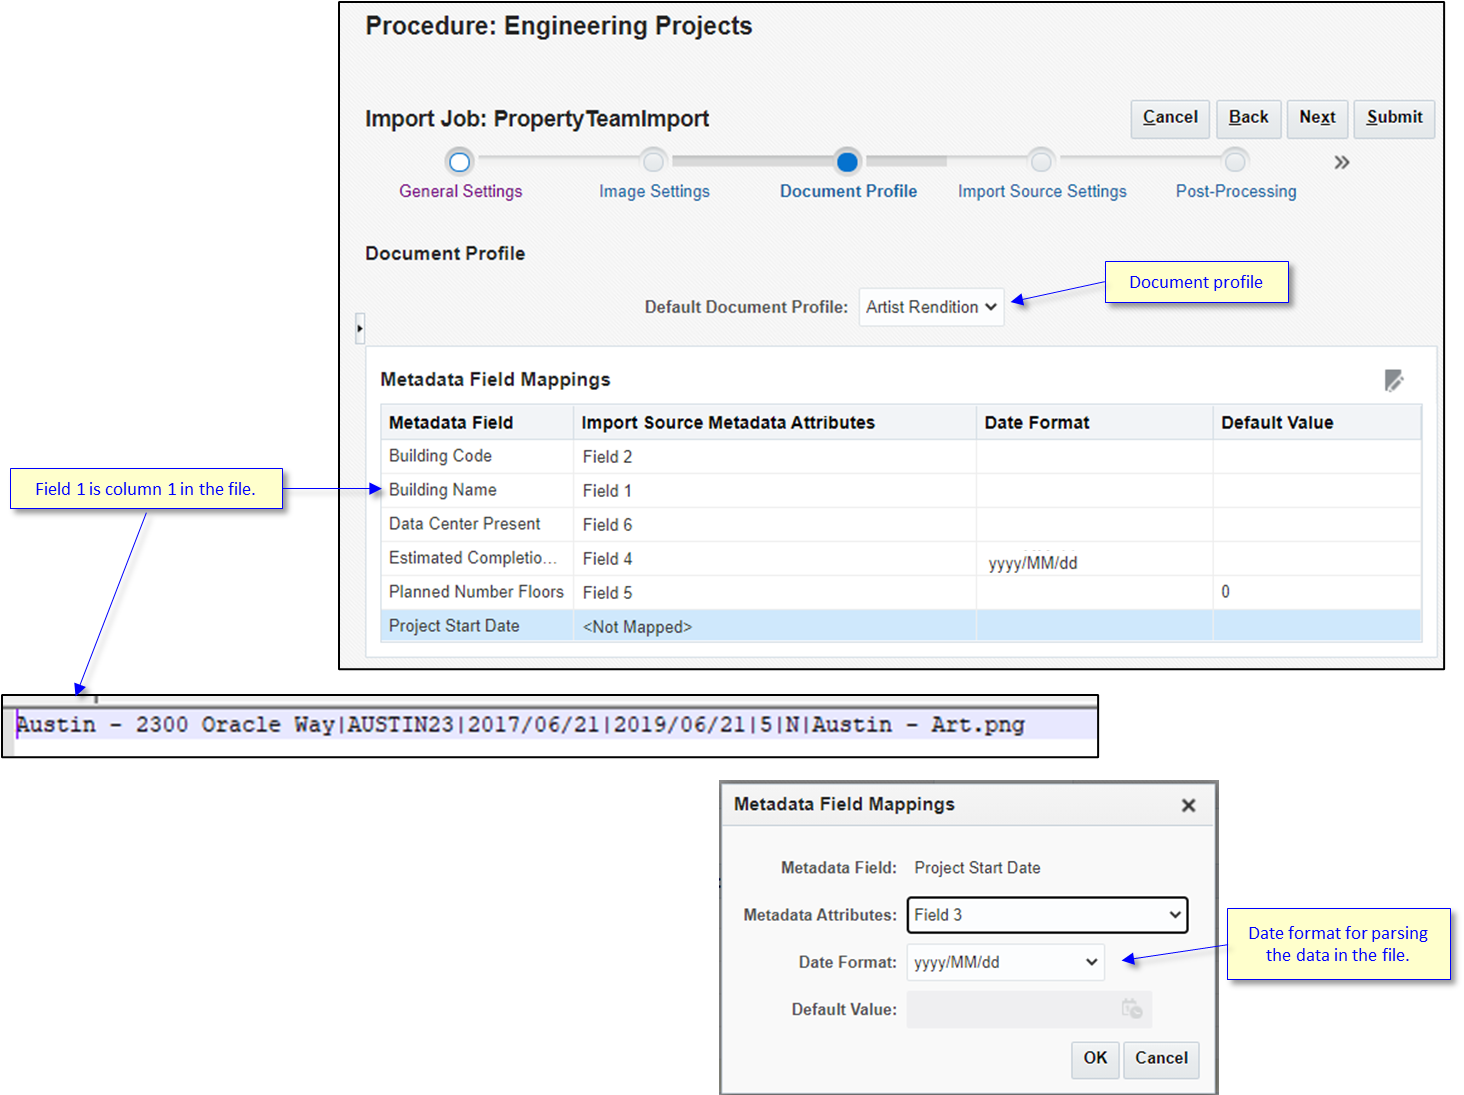
Task: Open the Date Format dropdown in the dialog
Action: [1004, 961]
